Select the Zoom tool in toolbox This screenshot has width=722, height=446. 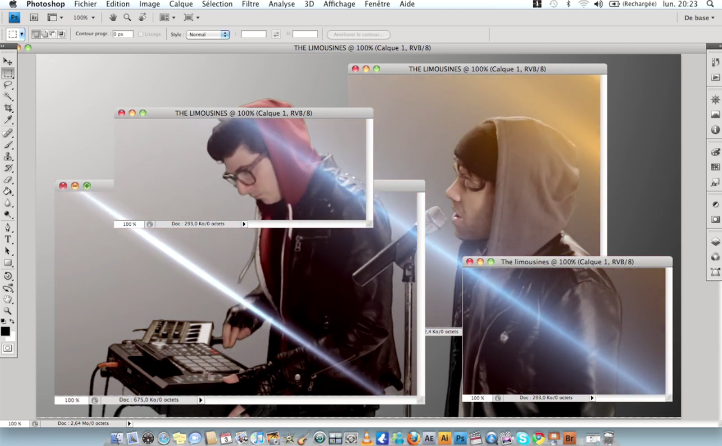click(x=8, y=311)
